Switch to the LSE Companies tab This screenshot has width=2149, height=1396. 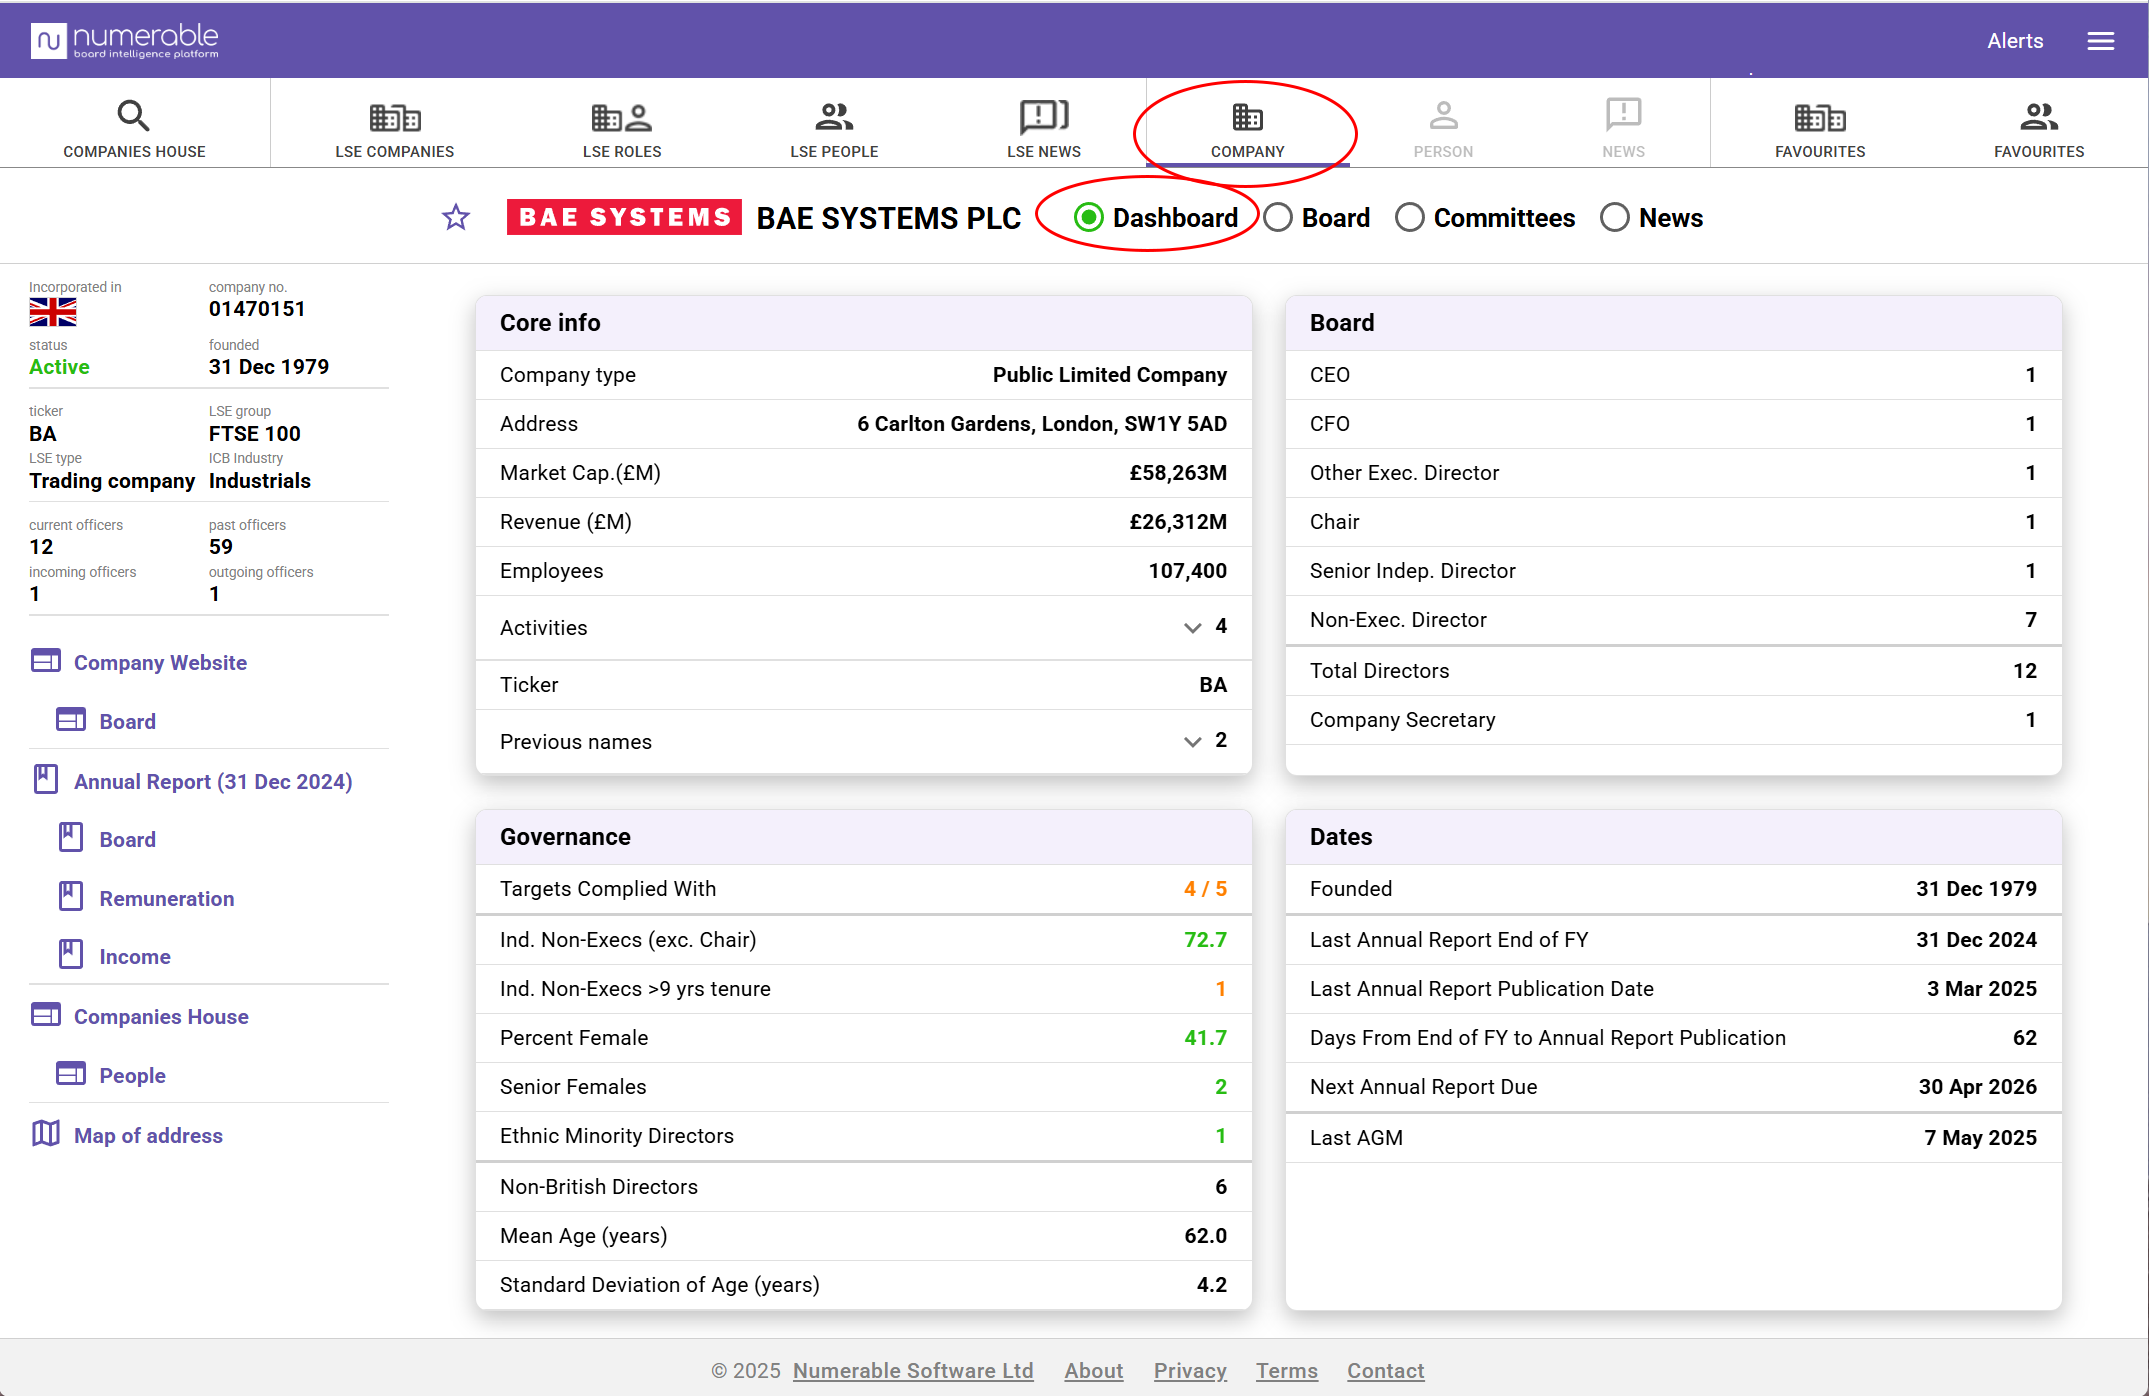(394, 128)
